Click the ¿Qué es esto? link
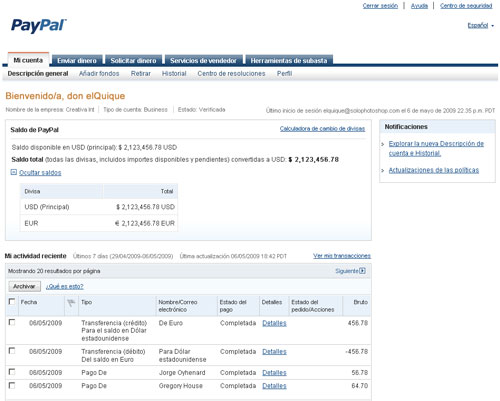Image resolution: width=500 pixels, height=401 pixels. point(65,286)
